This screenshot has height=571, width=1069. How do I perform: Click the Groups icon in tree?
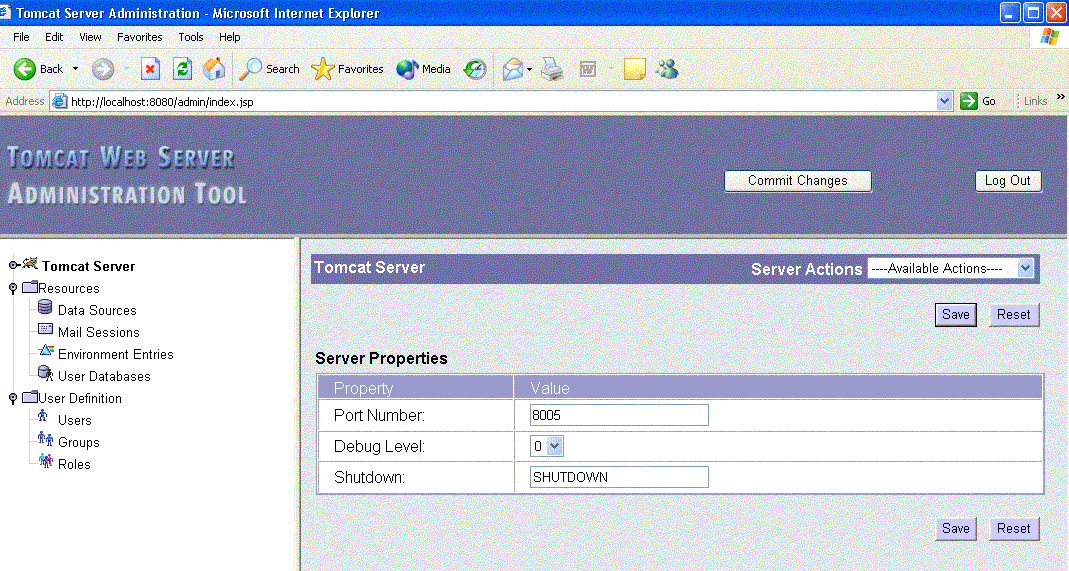point(44,440)
